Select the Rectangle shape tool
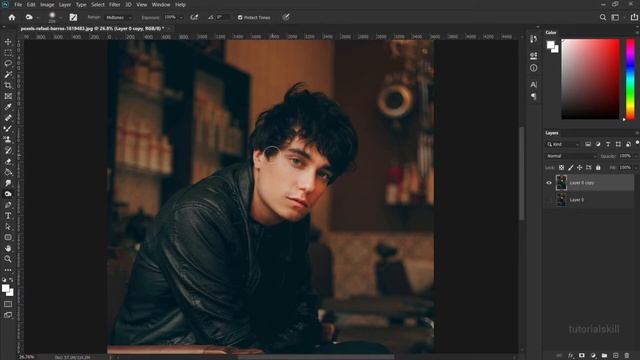 [8, 237]
